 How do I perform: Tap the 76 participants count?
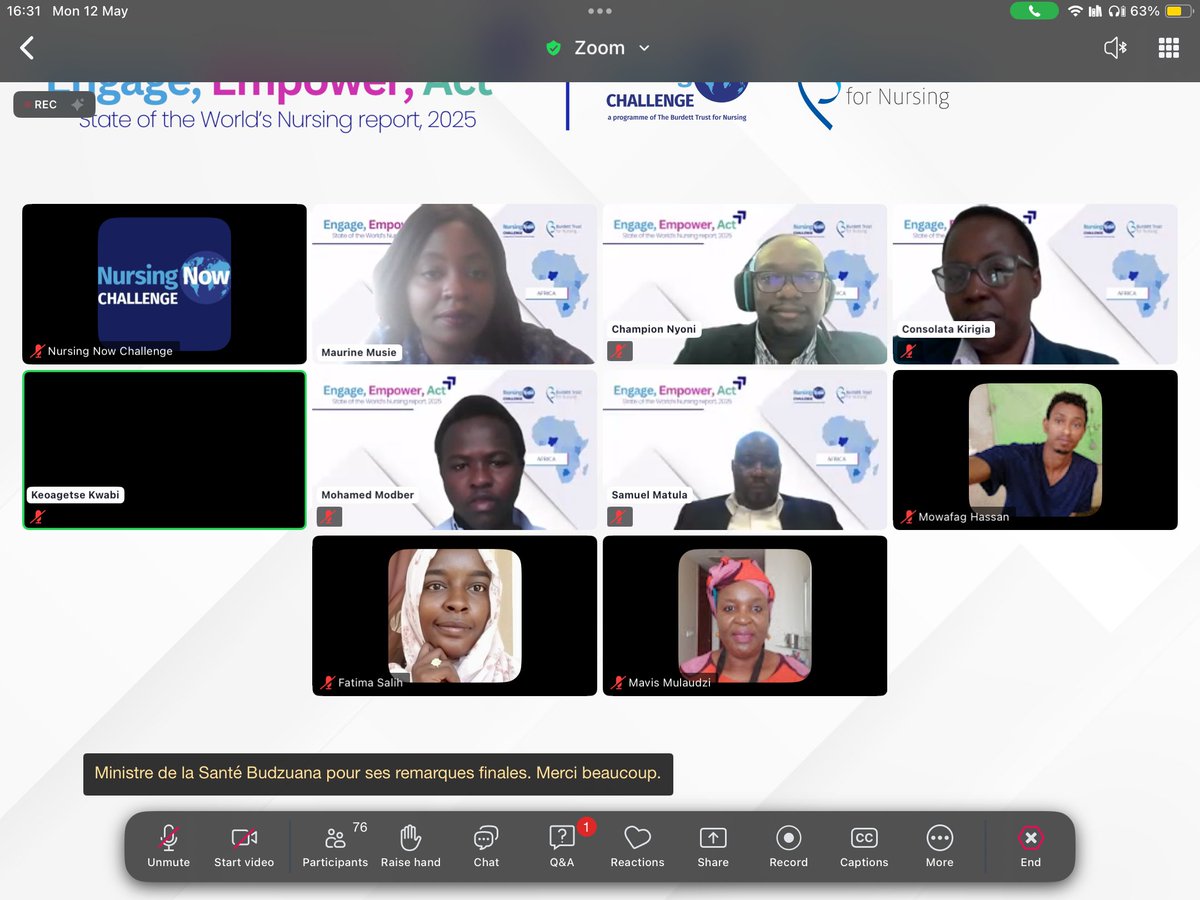[x=360, y=827]
